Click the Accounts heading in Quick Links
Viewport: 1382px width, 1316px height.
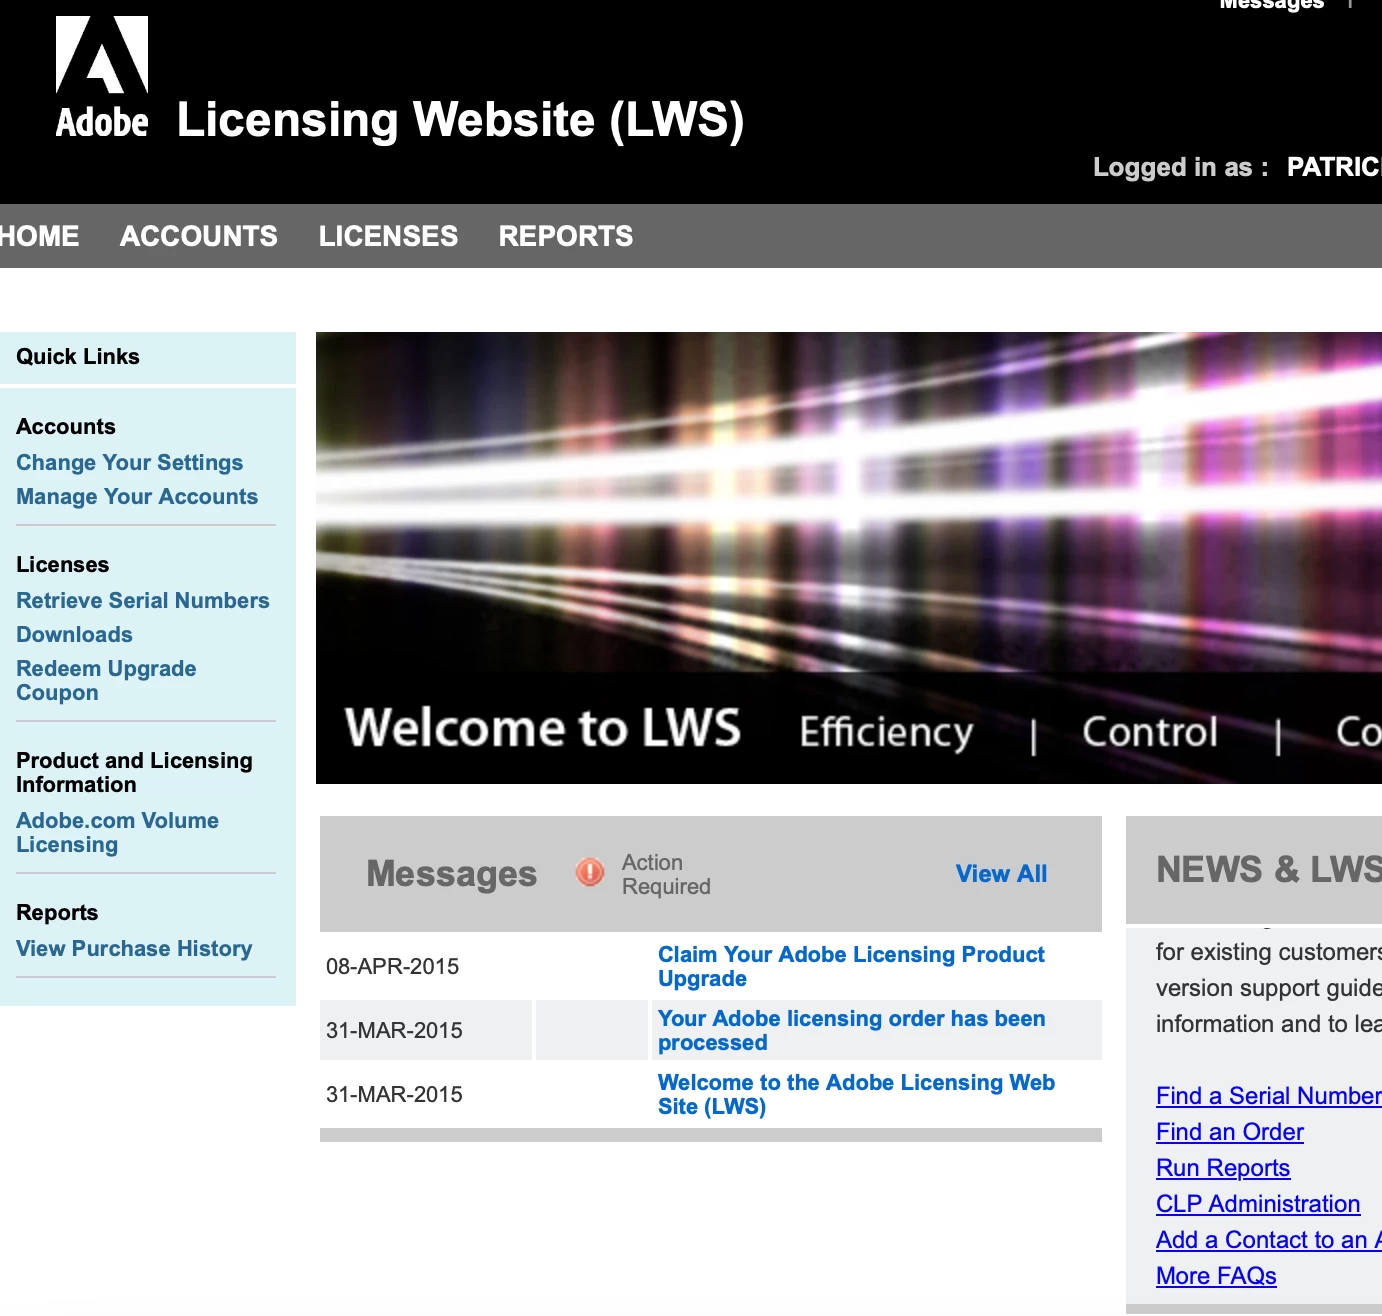[66, 427]
